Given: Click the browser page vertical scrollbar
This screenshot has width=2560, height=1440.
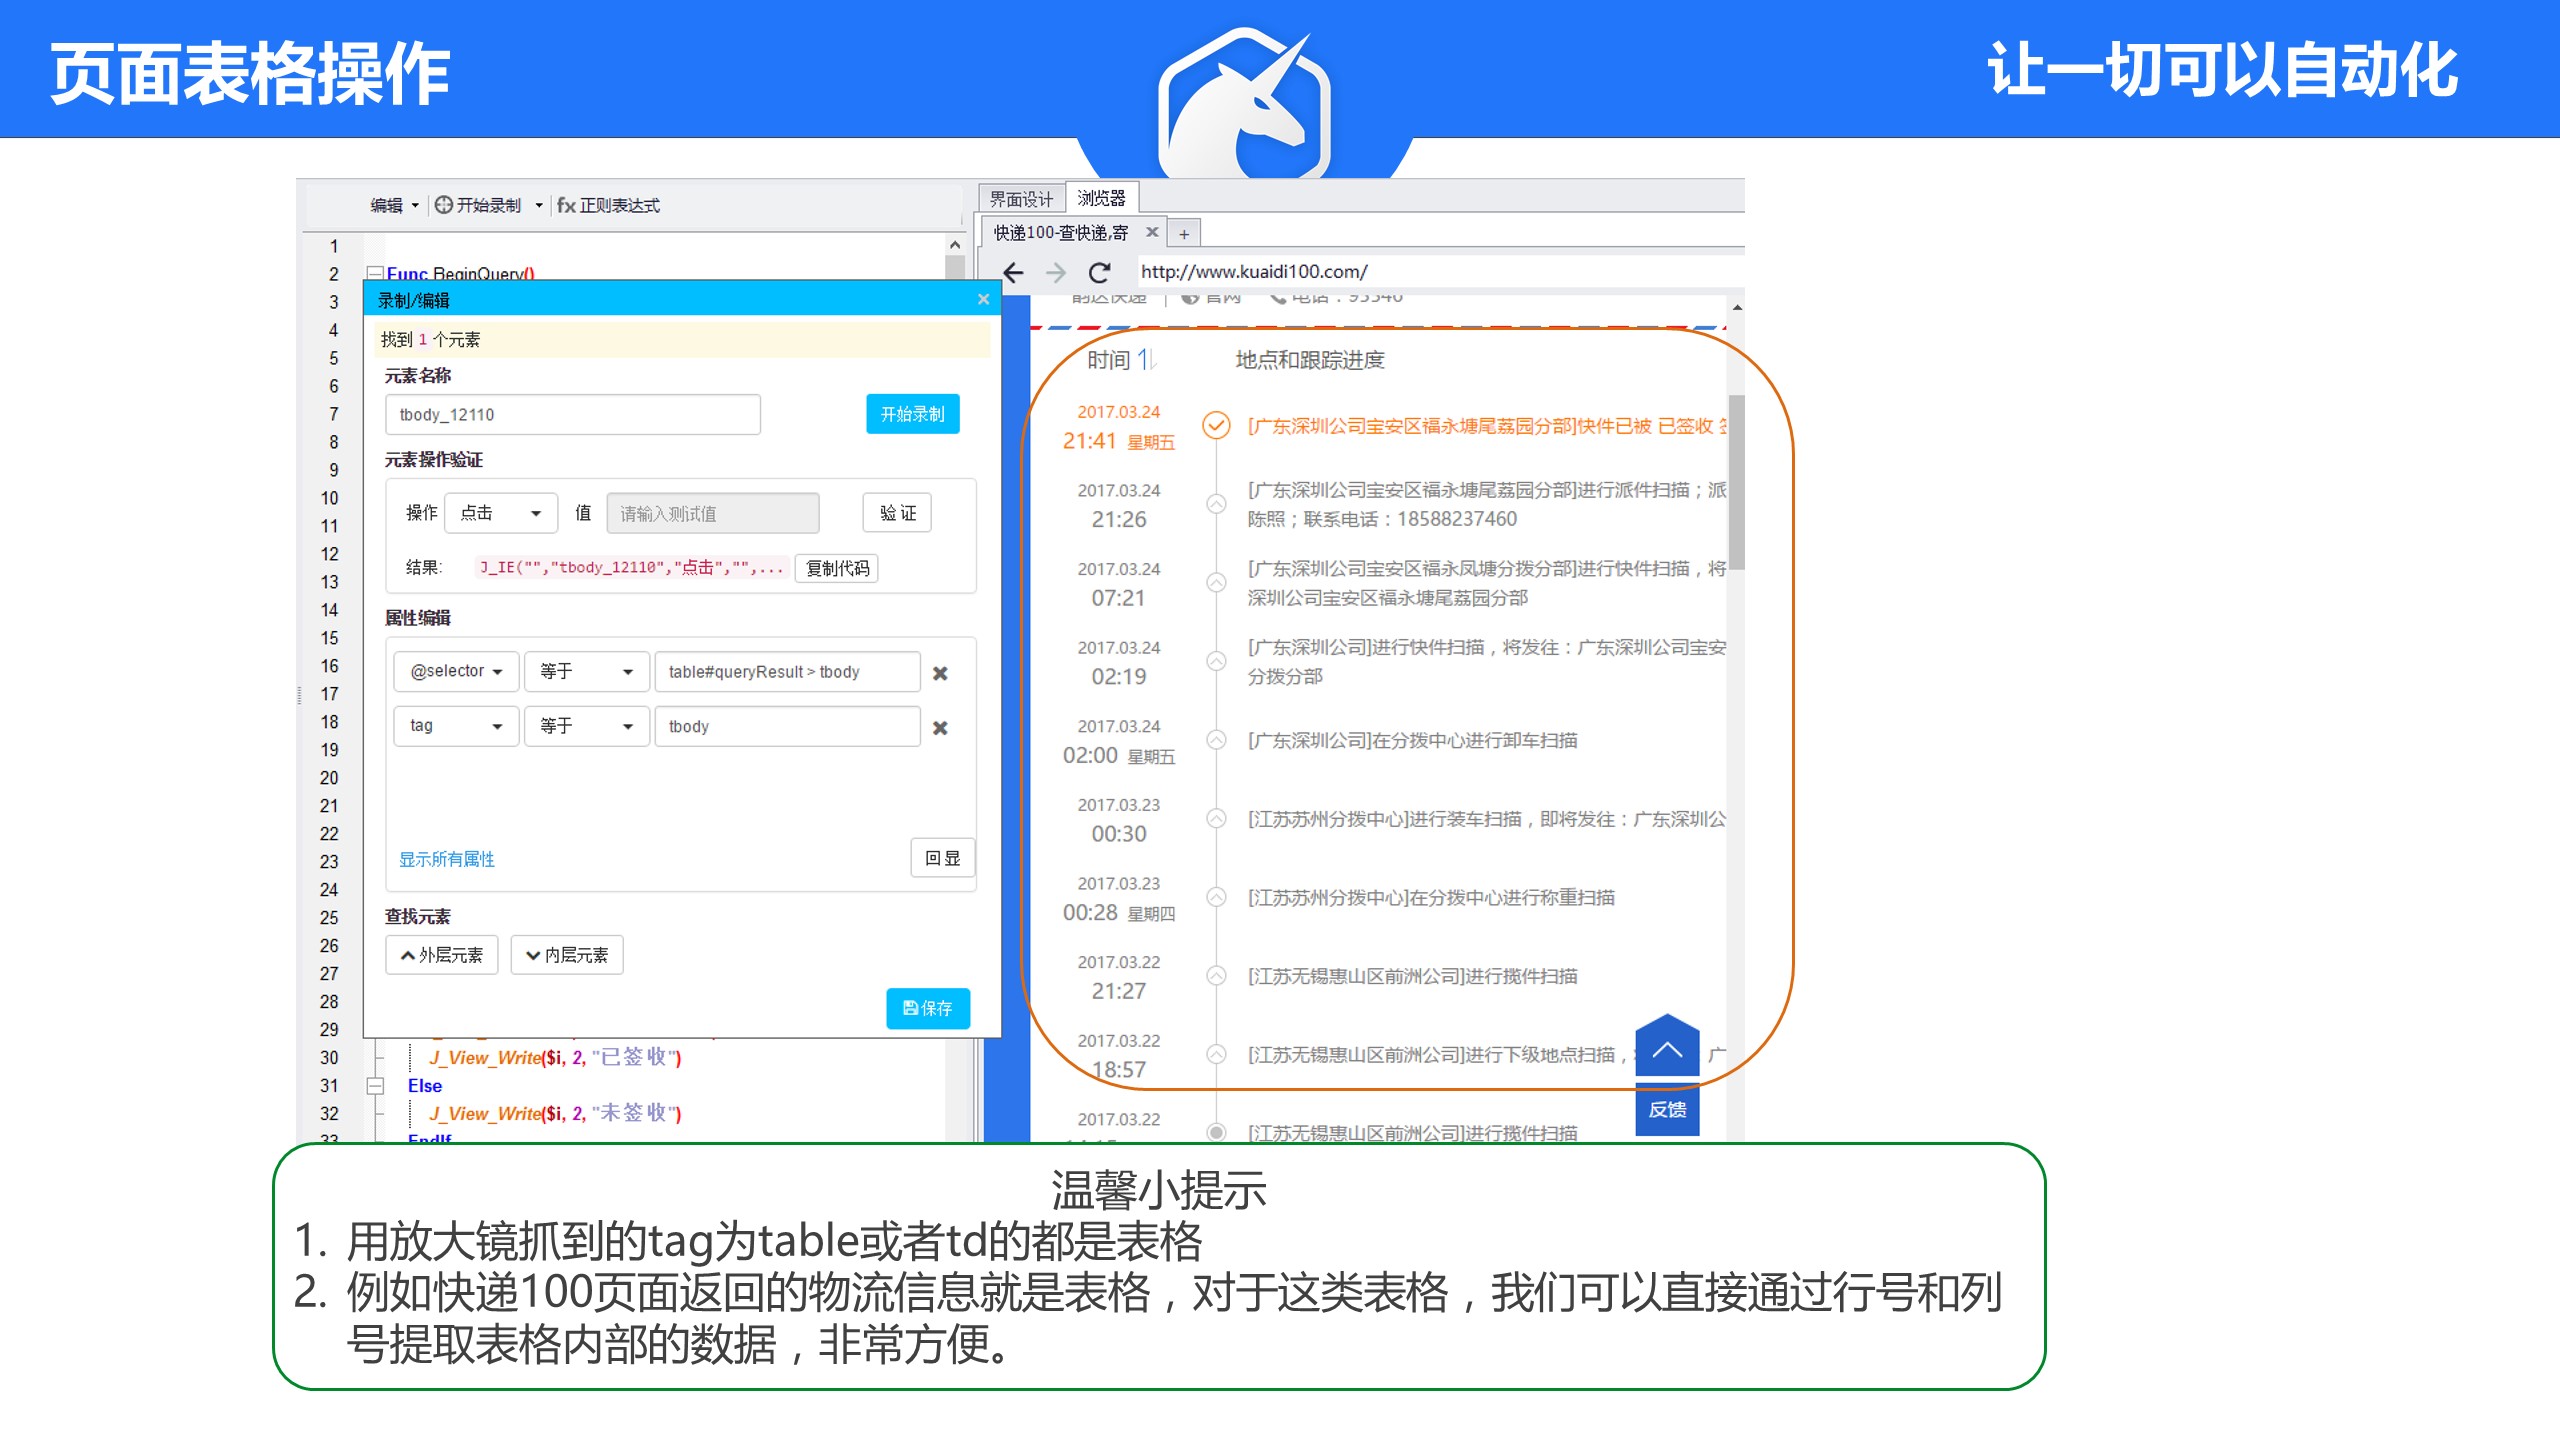Looking at the screenshot, I should (1737, 480).
